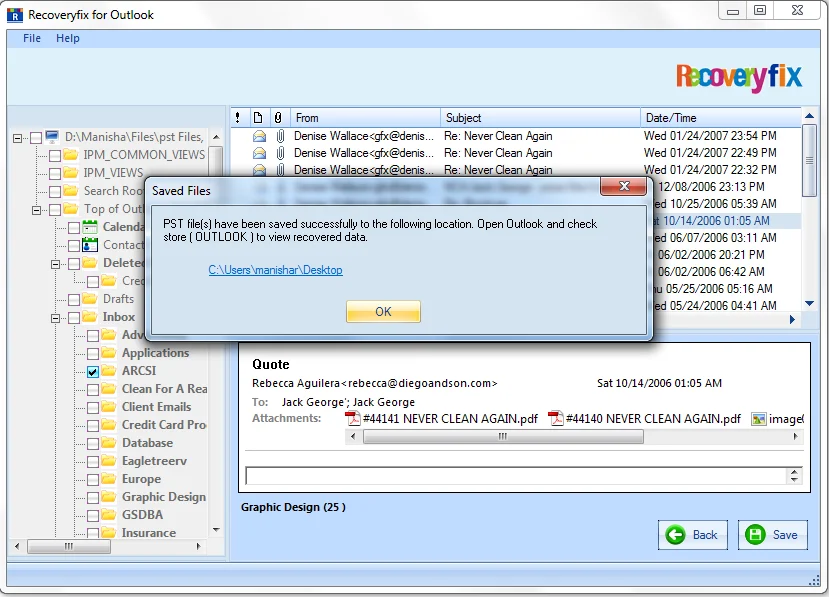829x597 pixels.
Task: Check the Graphic Design folder checkbox
Action: (93, 498)
